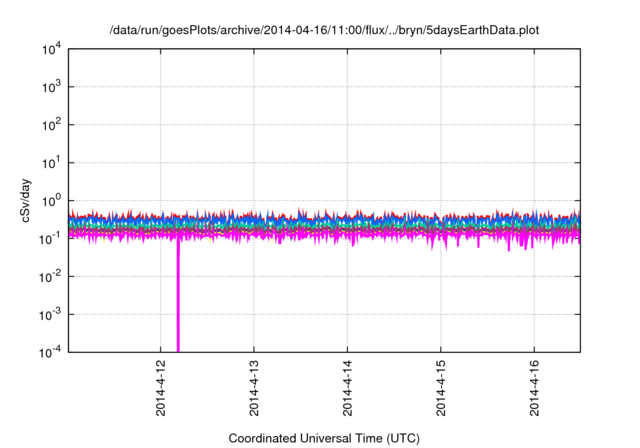Click the Coordinated Universal Time (UTC) label
This screenshot has height=448, width=640.
tap(324, 439)
